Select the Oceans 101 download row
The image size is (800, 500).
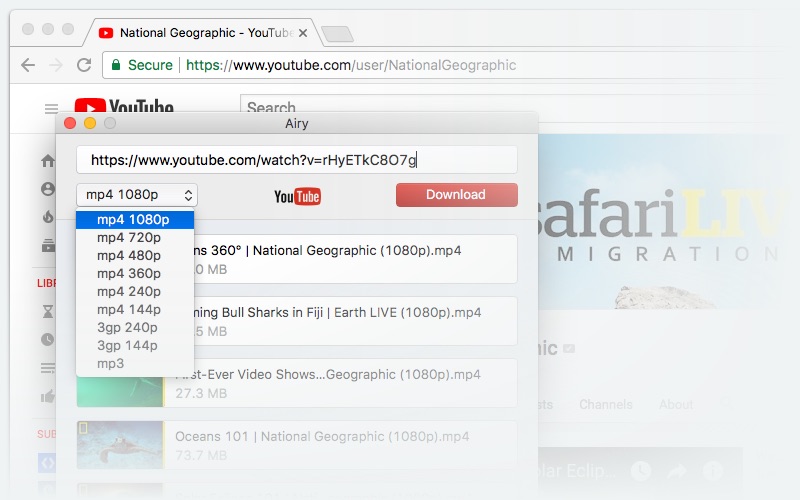[x=297, y=445]
